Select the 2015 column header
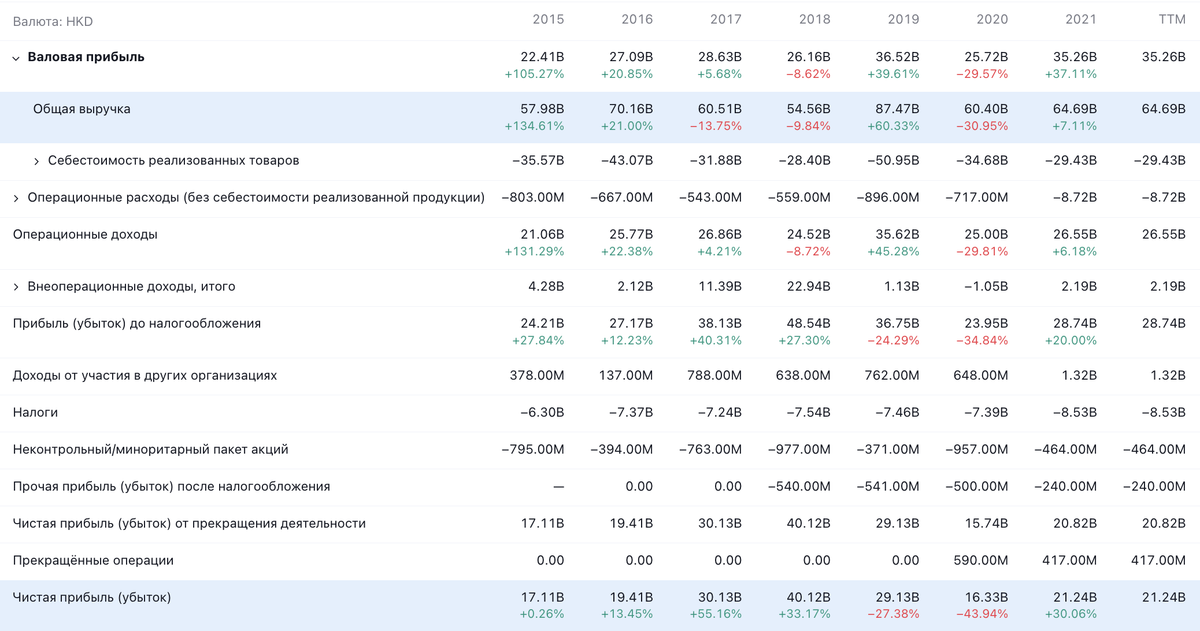 coord(548,20)
